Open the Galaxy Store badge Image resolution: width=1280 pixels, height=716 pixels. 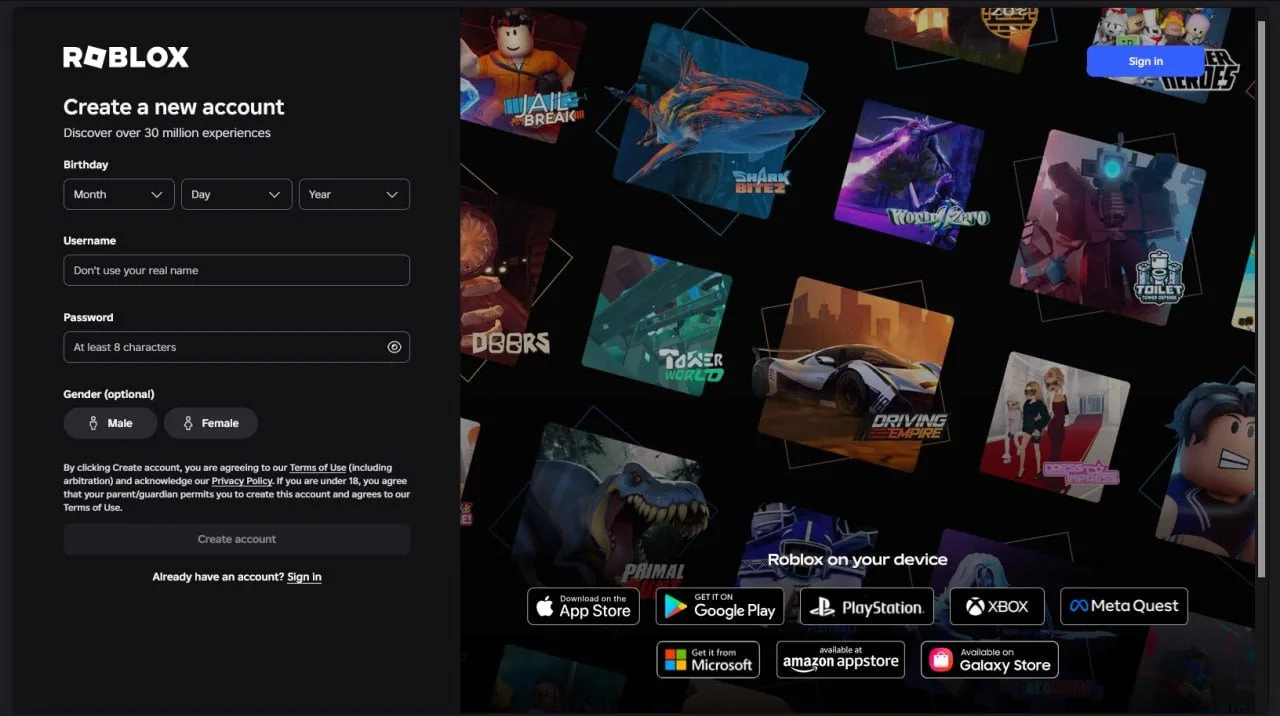(990, 660)
